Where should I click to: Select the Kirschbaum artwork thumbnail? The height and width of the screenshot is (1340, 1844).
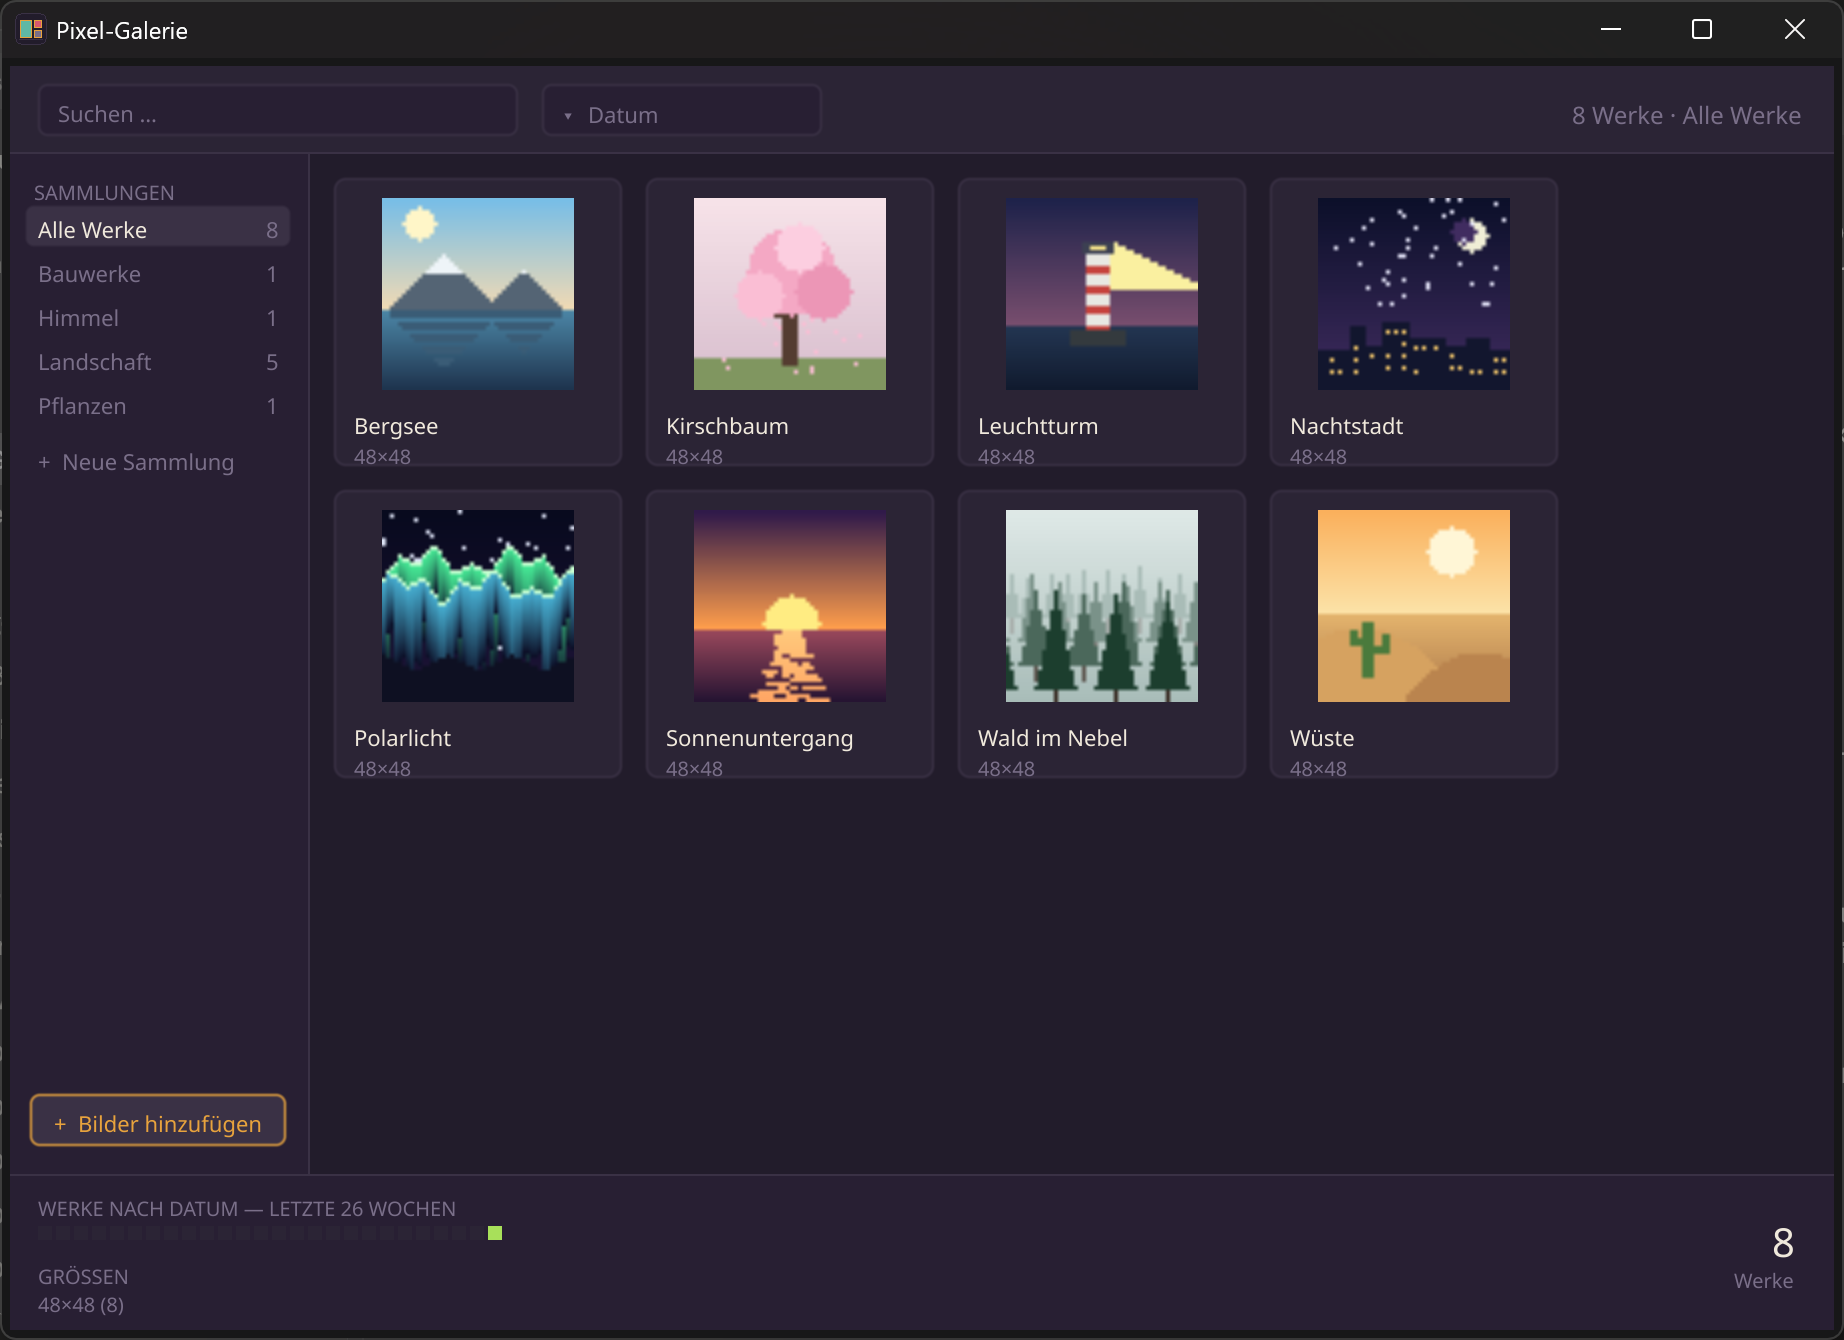click(x=790, y=294)
